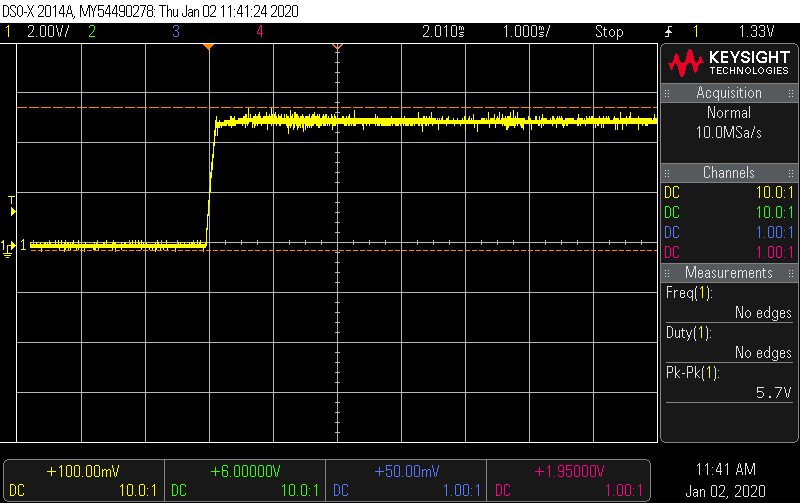Click the Normal acquisition mode text
The height and width of the screenshot is (503, 800).
(729, 113)
